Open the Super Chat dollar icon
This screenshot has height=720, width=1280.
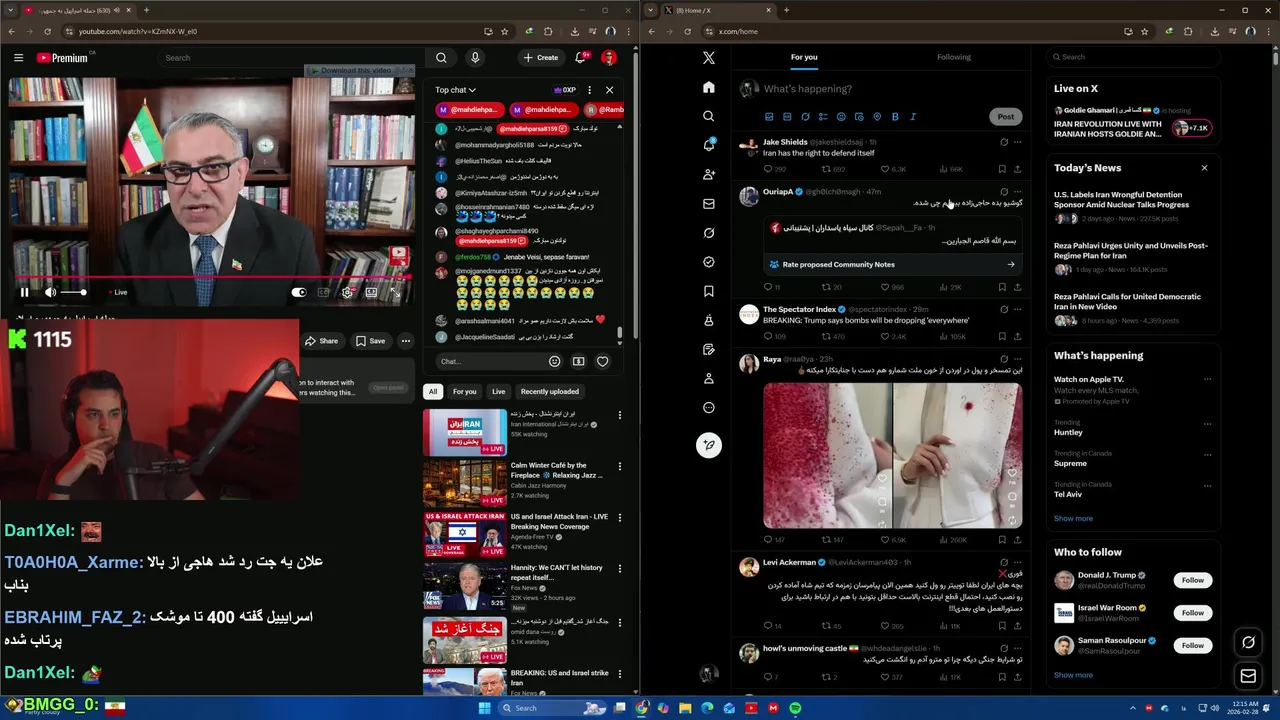(x=578, y=361)
